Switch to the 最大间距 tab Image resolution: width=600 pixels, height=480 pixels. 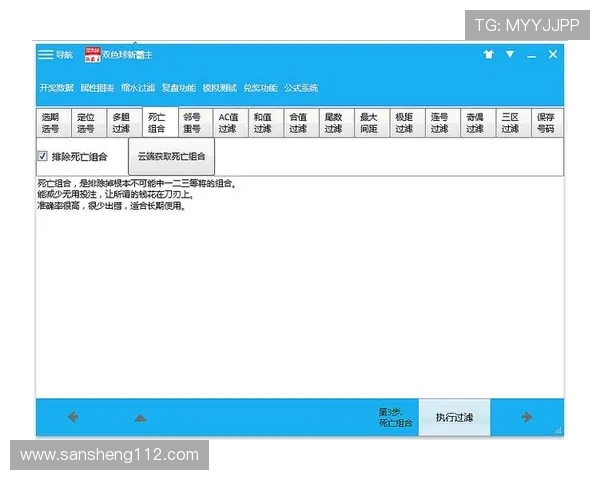click(x=372, y=123)
